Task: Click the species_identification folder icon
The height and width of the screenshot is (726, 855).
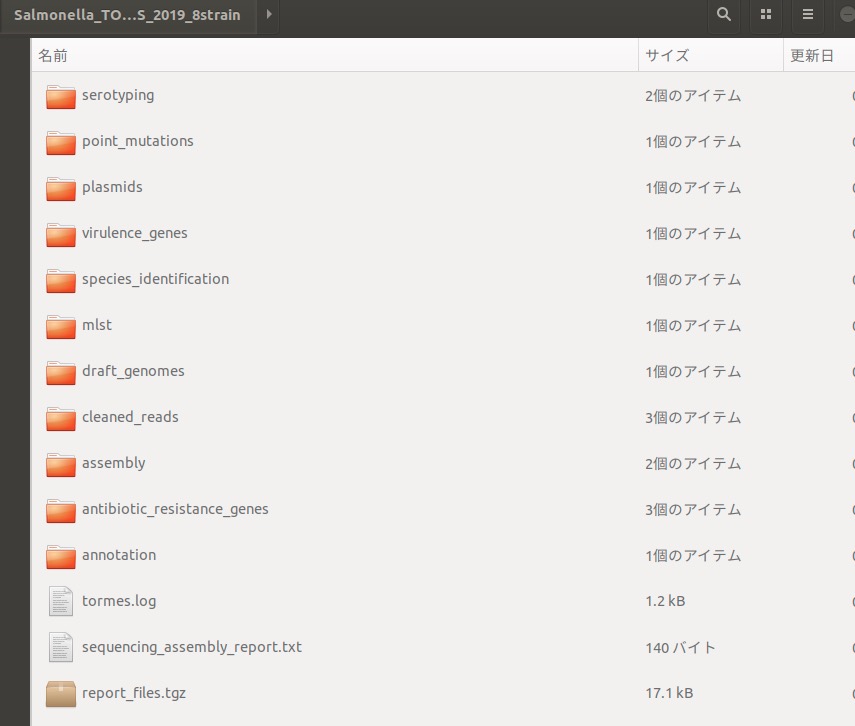Action: point(61,280)
